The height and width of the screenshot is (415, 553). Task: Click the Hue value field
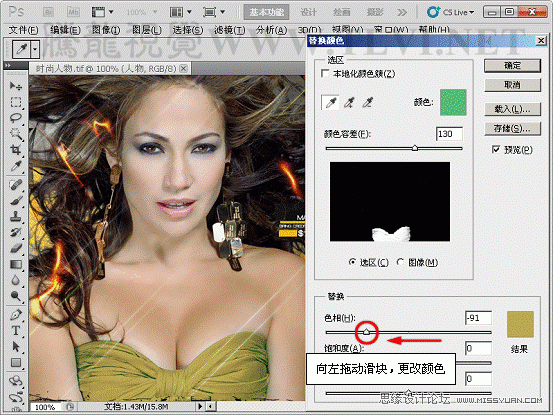pos(478,318)
